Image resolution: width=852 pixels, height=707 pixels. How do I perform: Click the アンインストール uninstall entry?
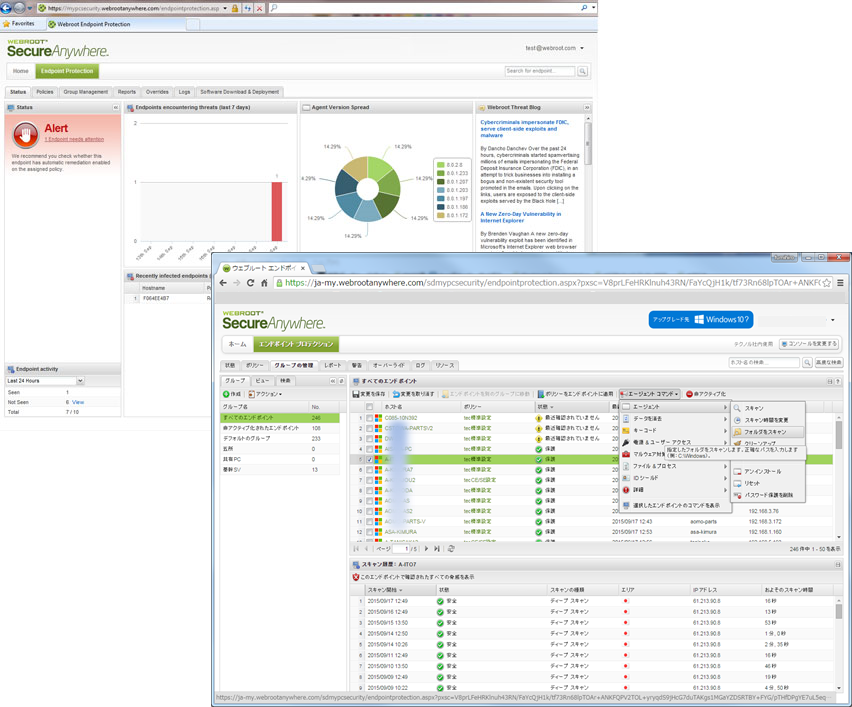762,471
